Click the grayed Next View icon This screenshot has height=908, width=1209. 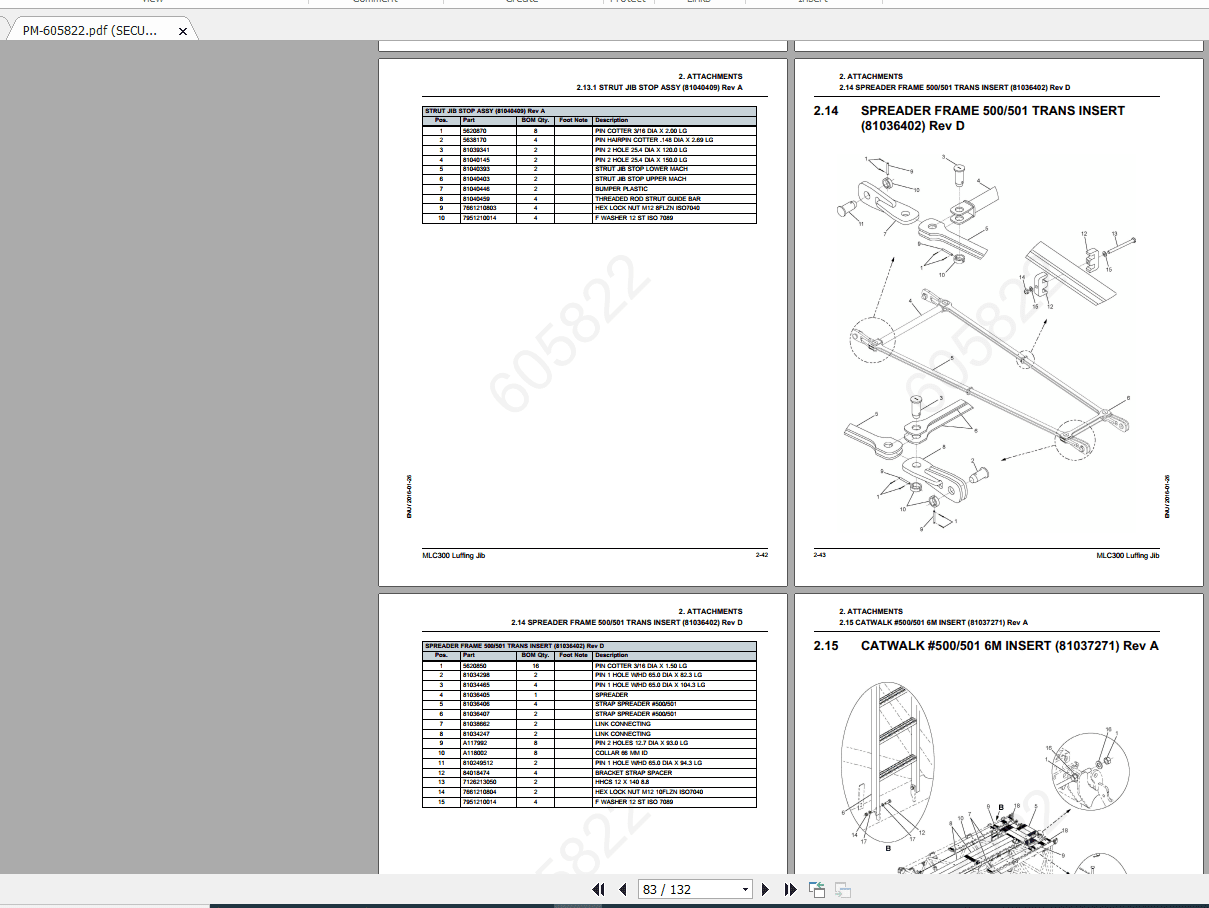coord(841,889)
